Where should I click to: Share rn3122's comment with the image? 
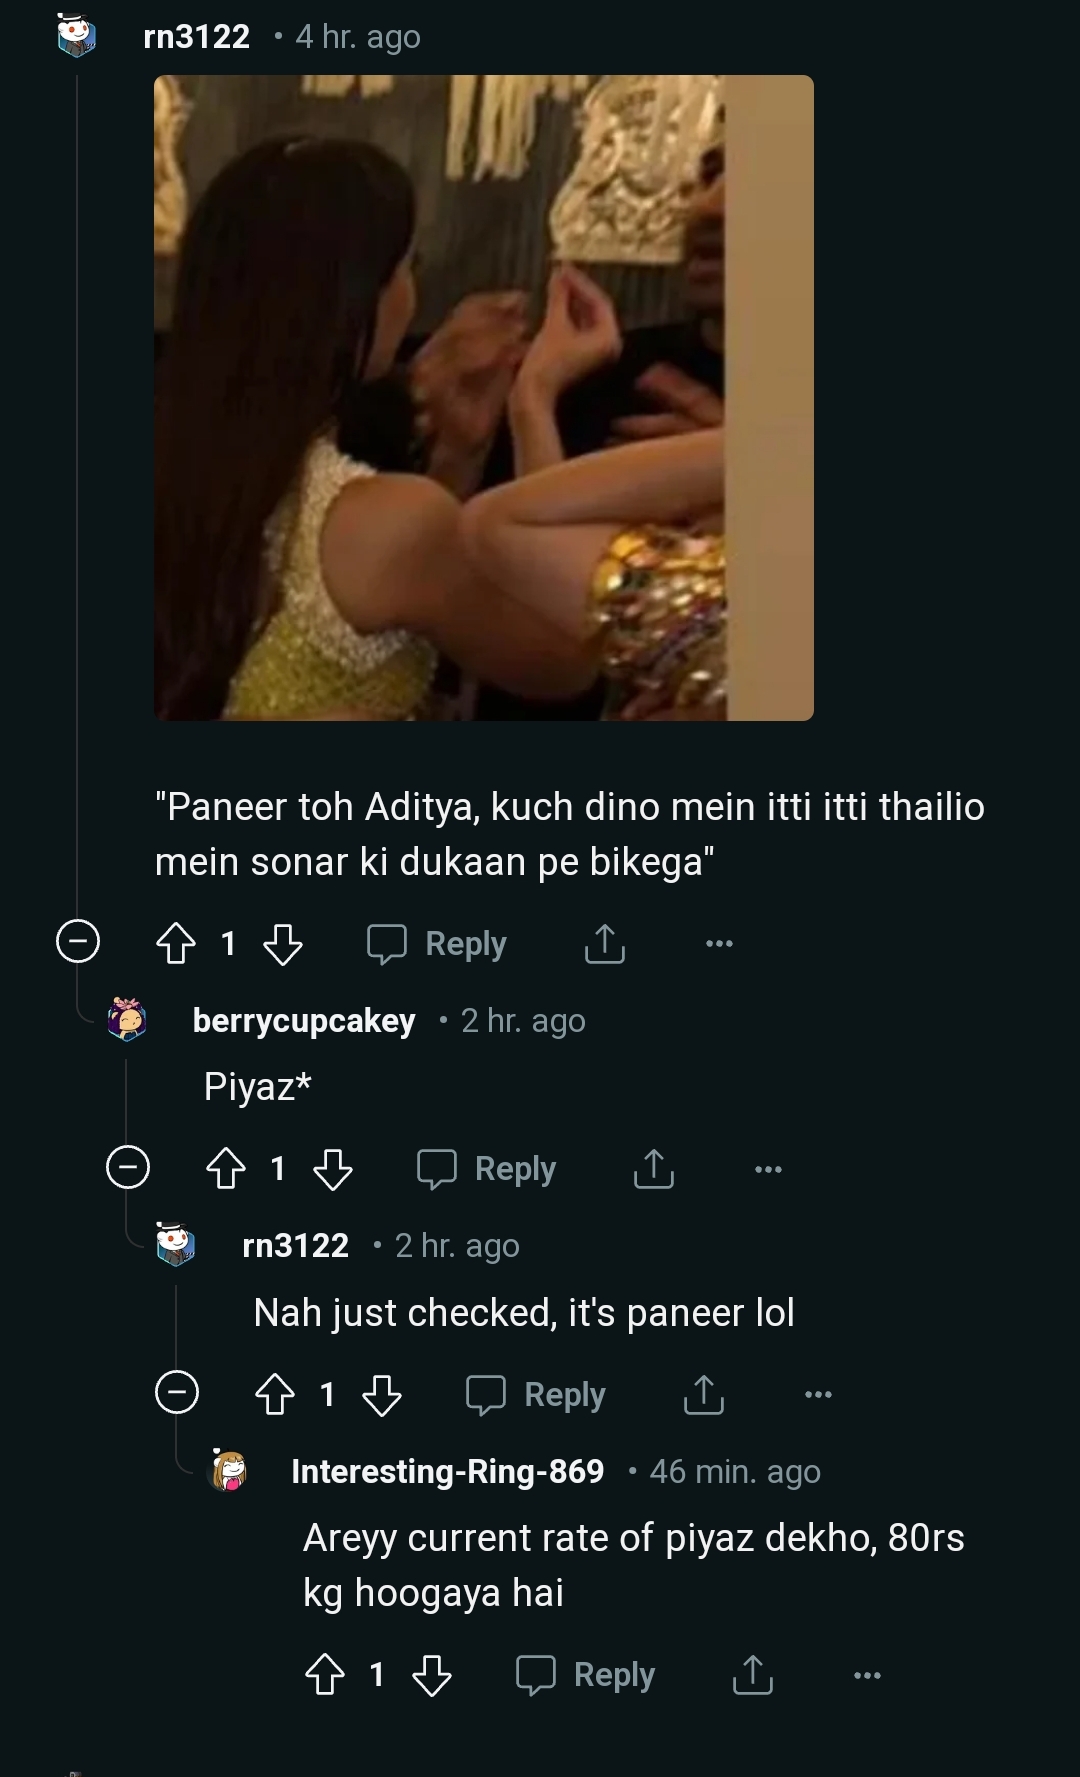tap(604, 943)
